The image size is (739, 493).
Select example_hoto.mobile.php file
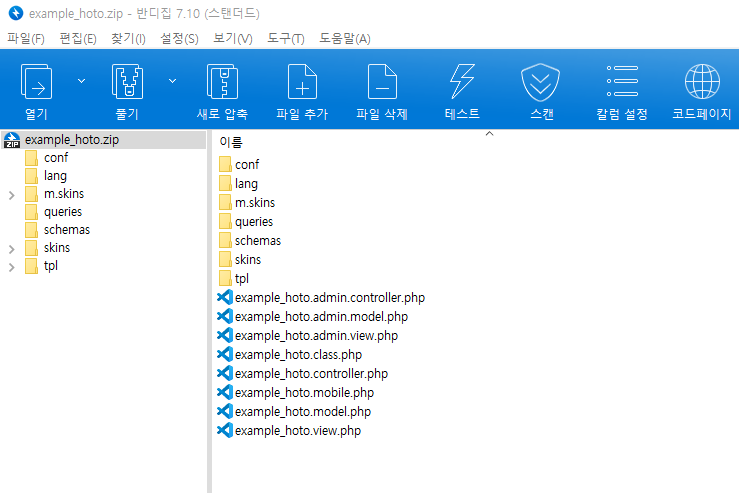point(296,392)
